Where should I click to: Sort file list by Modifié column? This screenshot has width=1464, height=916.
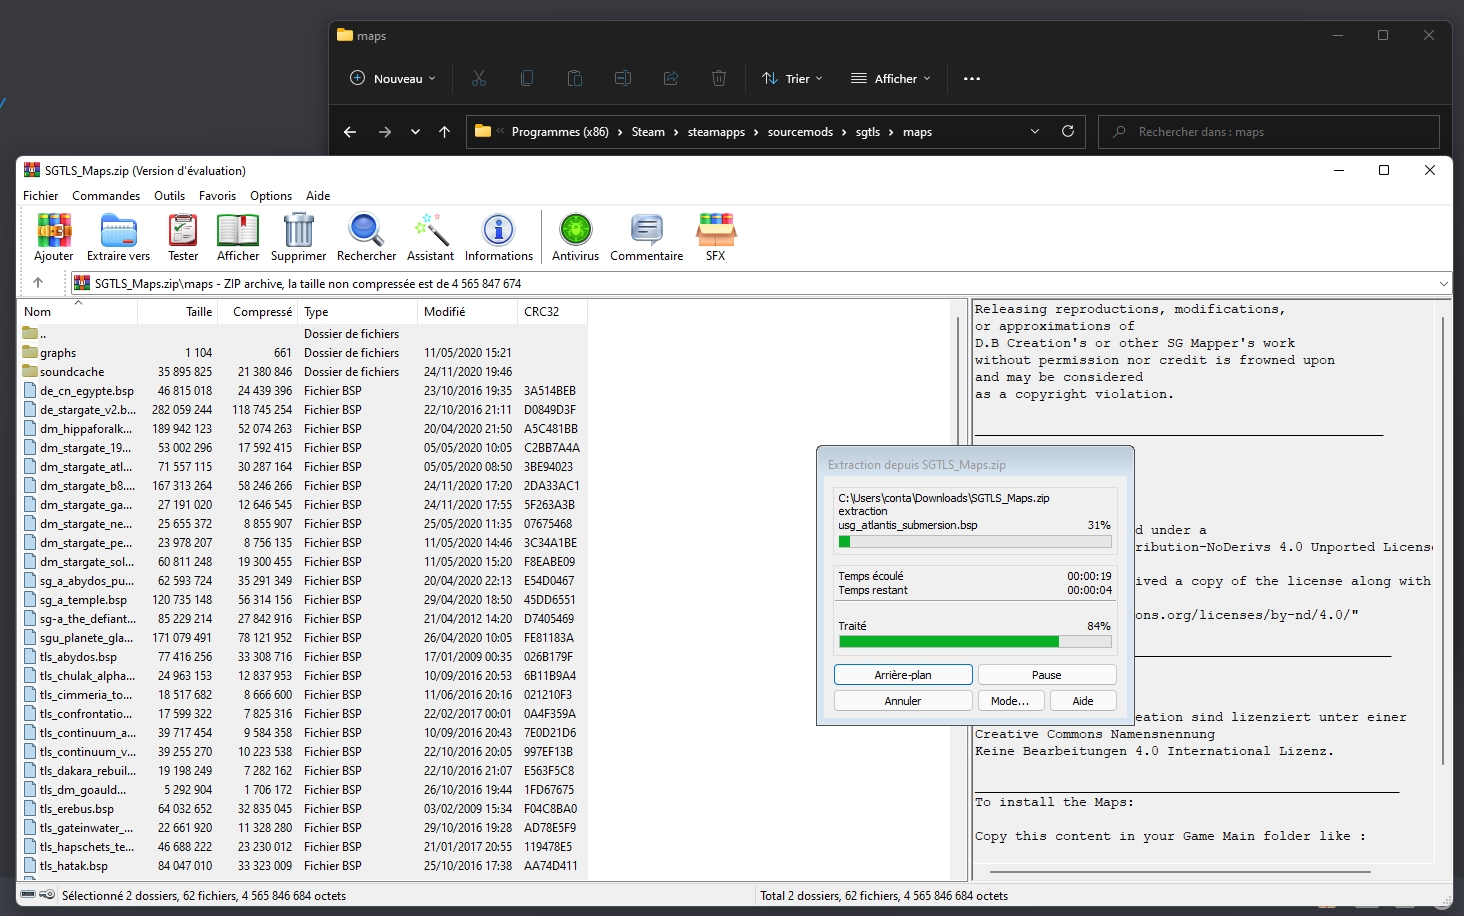pyautogui.click(x=468, y=312)
